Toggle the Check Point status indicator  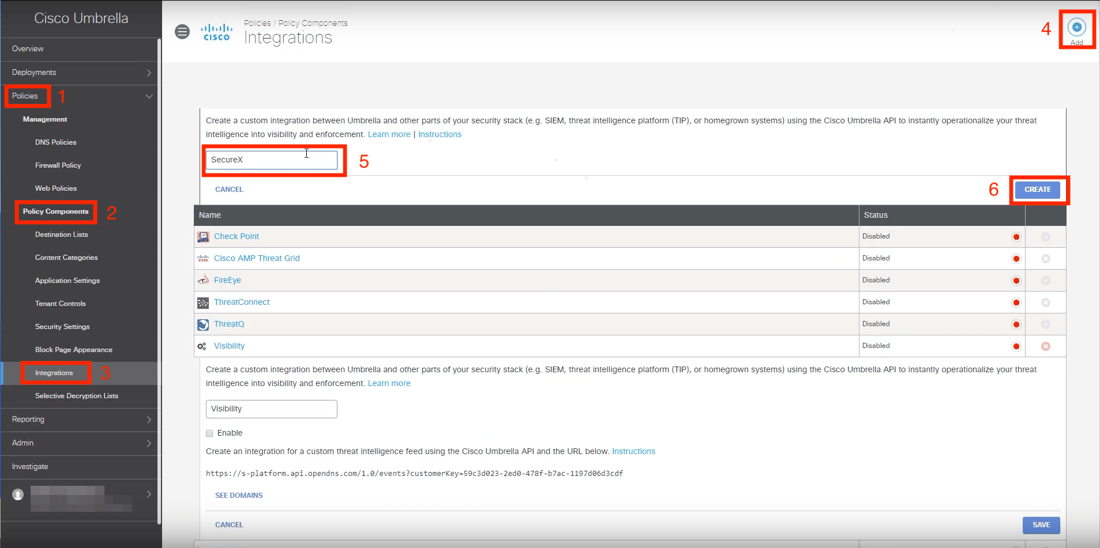(x=1015, y=237)
